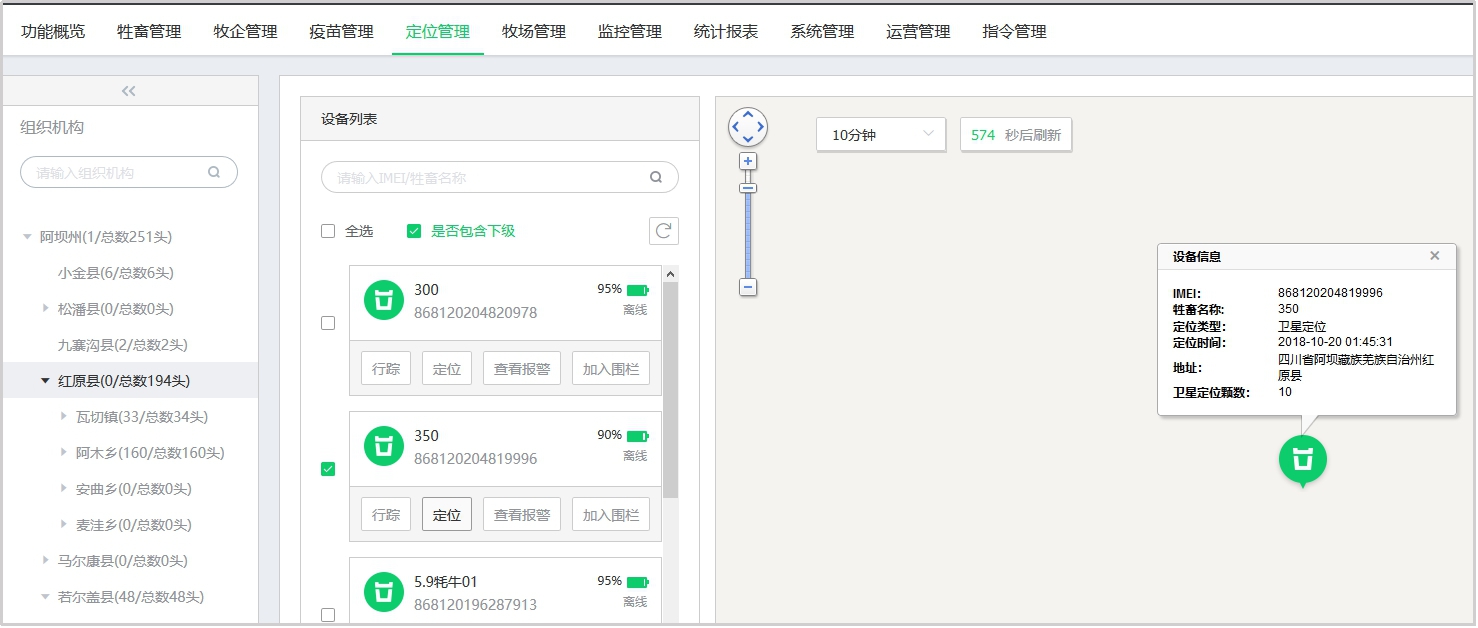1478x628 pixels.
Task: Collapse the 阿坝州 tree node
Action: pyautogui.click(x=27, y=237)
